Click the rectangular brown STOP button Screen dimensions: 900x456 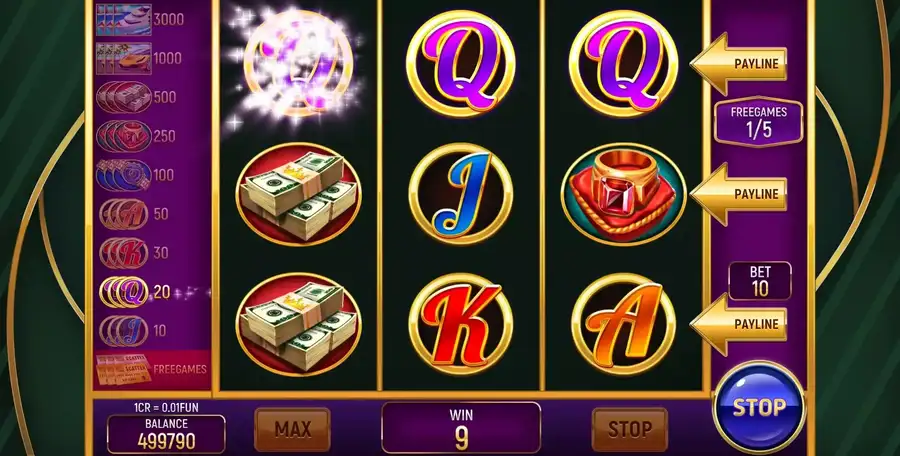coord(630,429)
